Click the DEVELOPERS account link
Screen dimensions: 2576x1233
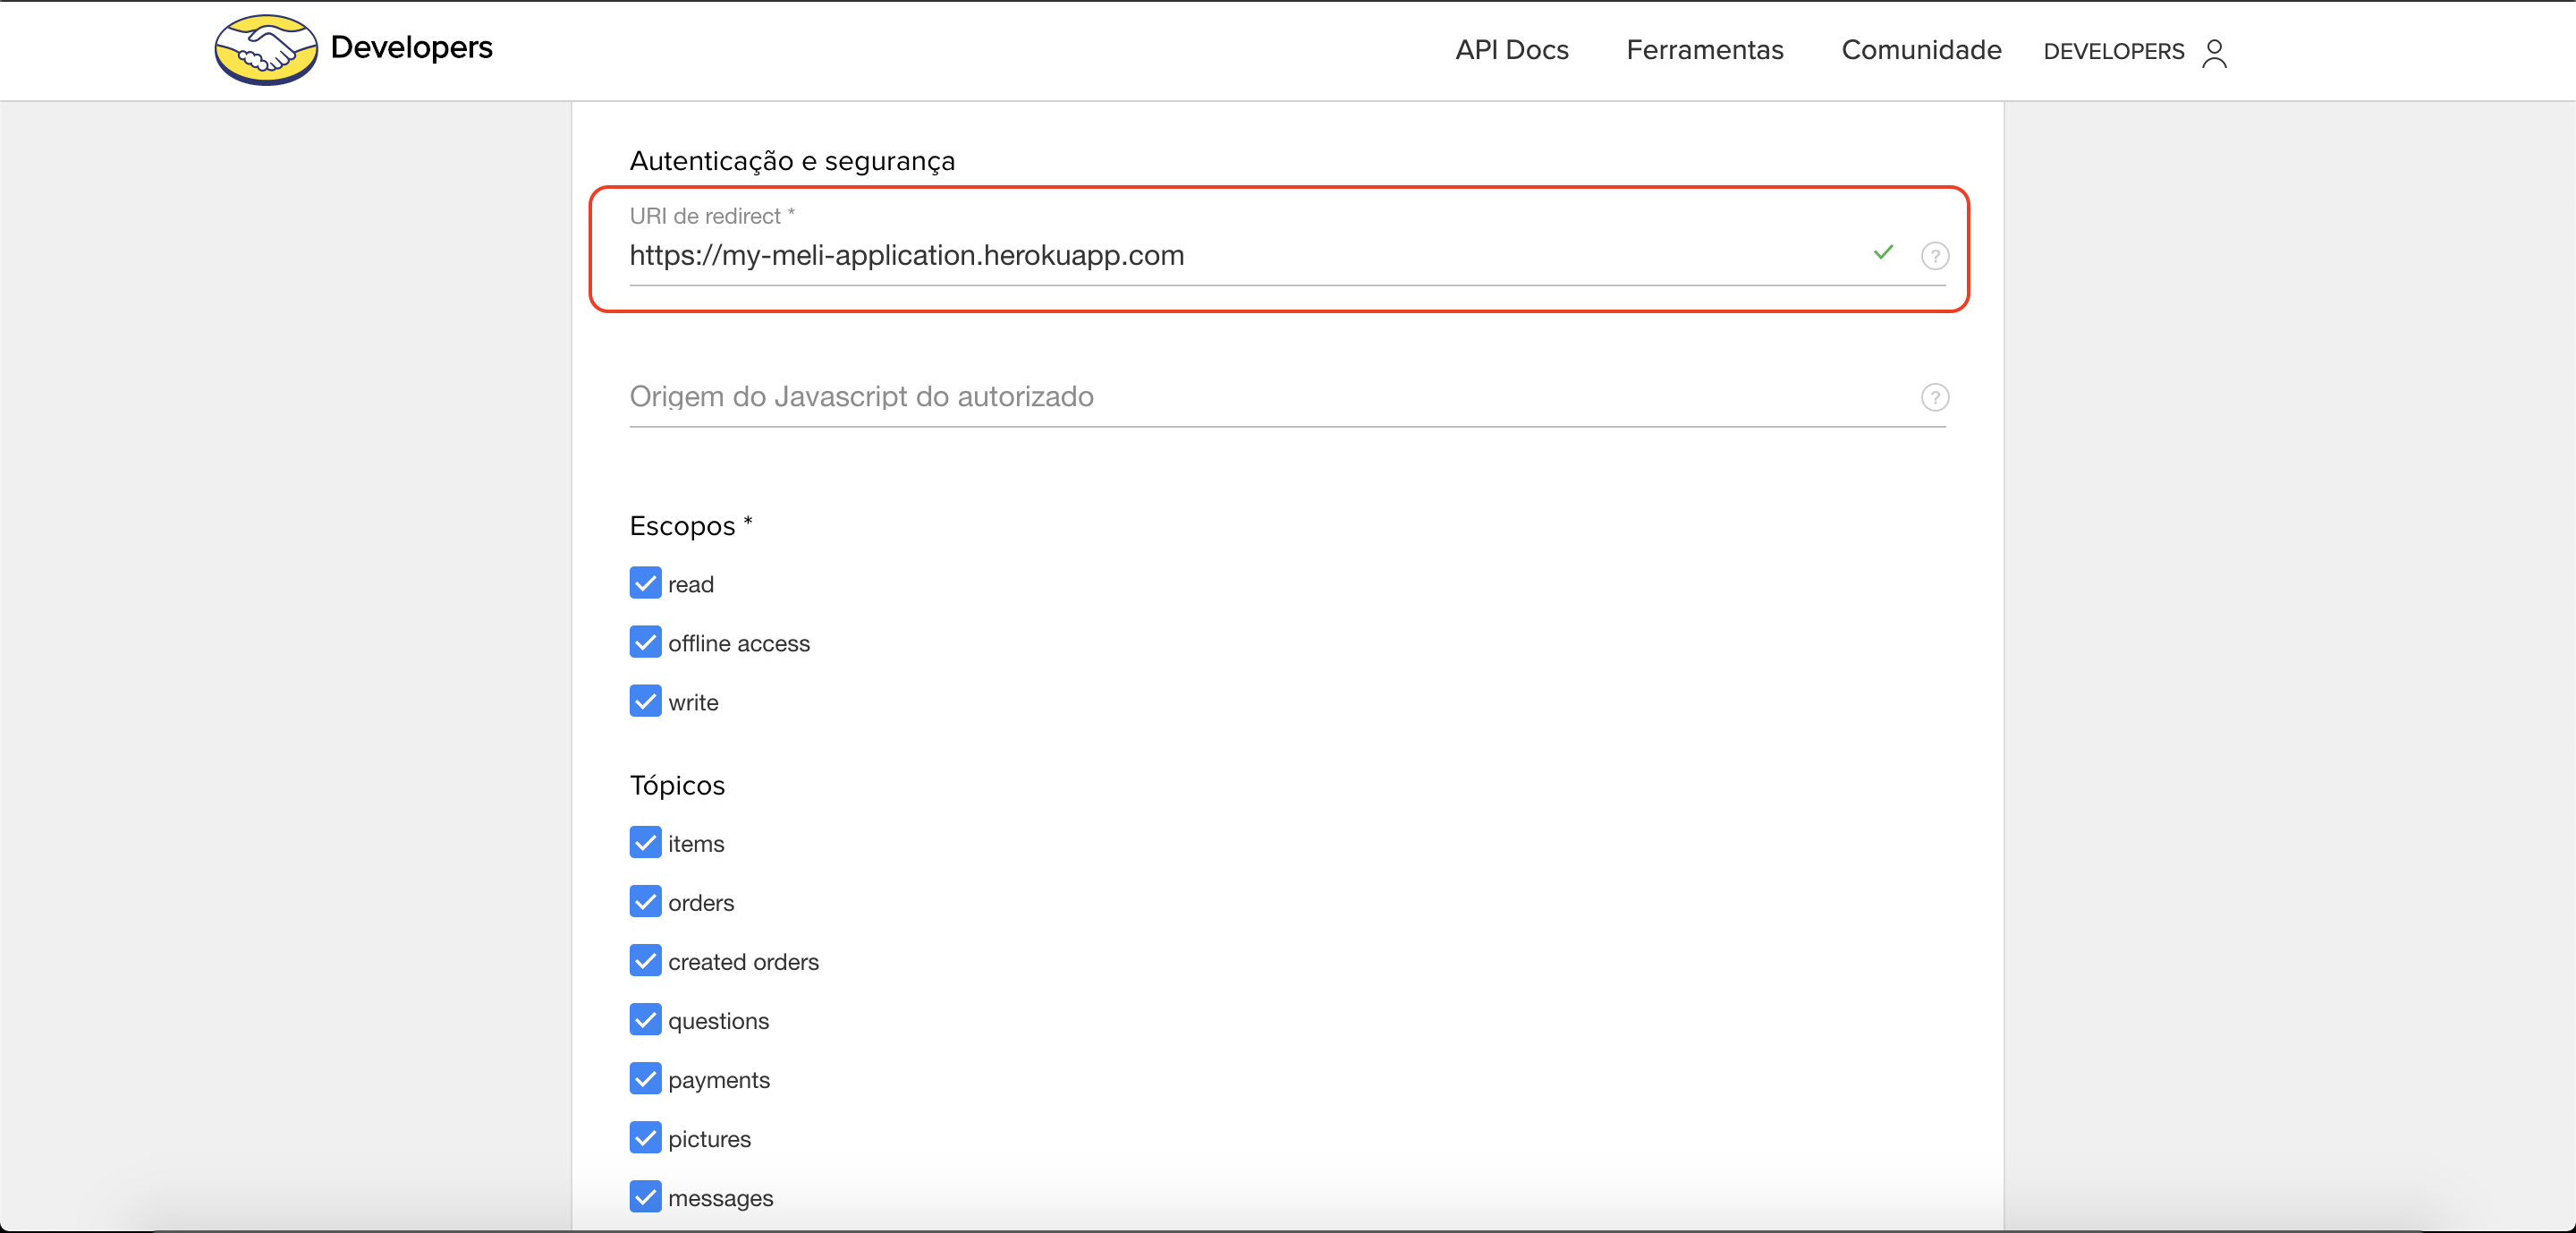tap(2113, 52)
